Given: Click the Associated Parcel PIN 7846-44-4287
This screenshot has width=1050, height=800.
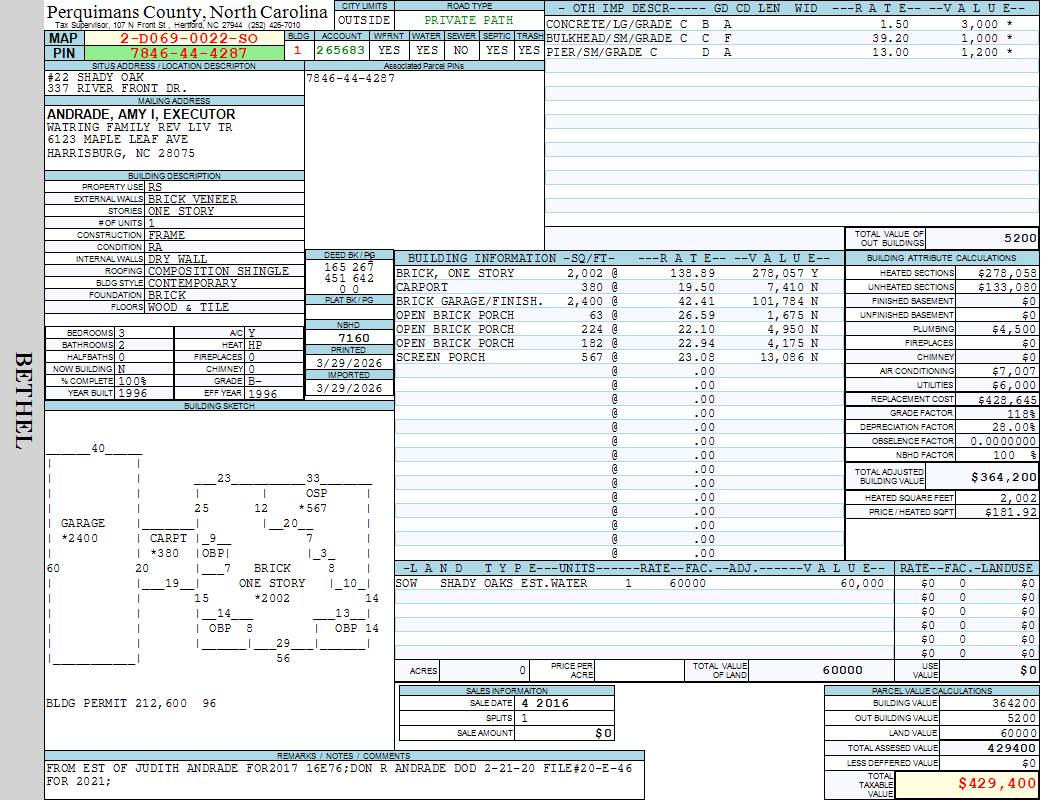Looking at the screenshot, I should [350, 78].
